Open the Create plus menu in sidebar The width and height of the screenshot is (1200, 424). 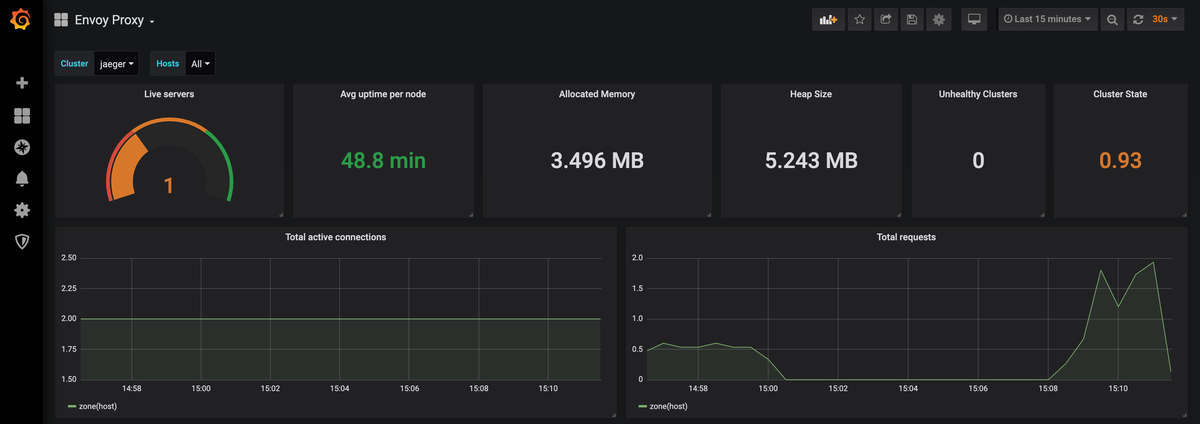coord(21,83)
